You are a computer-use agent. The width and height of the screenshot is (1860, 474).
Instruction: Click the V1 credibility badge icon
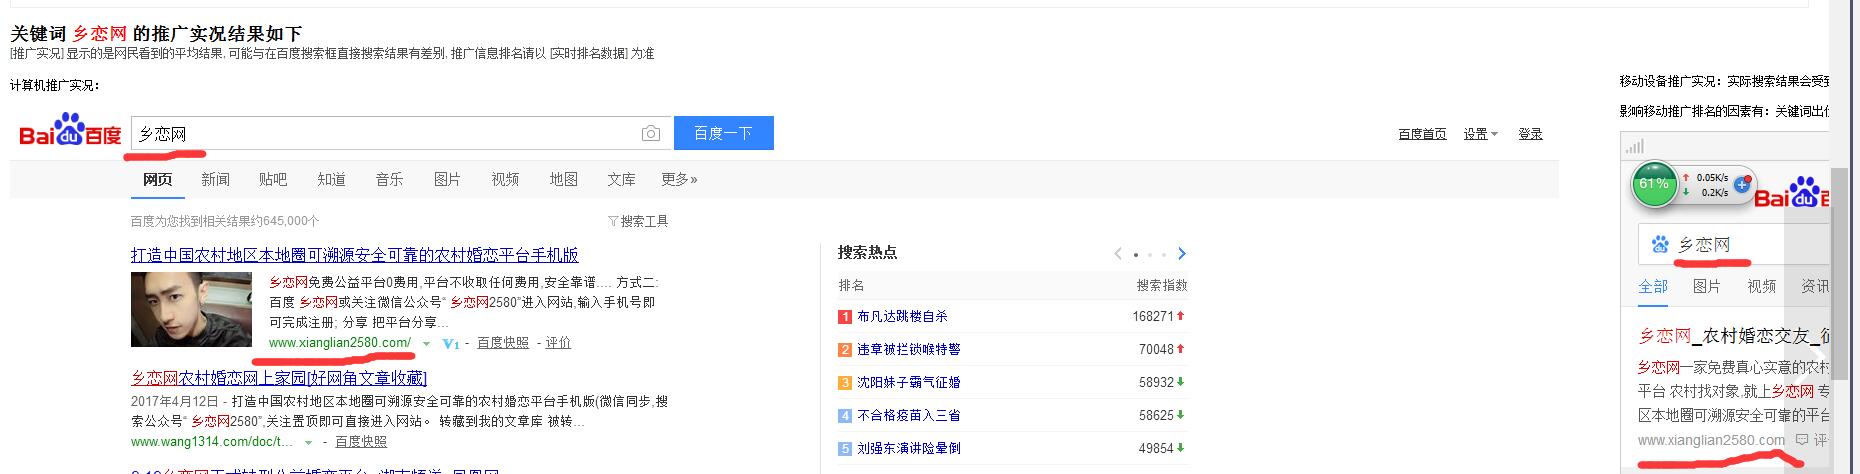(450, 344)
